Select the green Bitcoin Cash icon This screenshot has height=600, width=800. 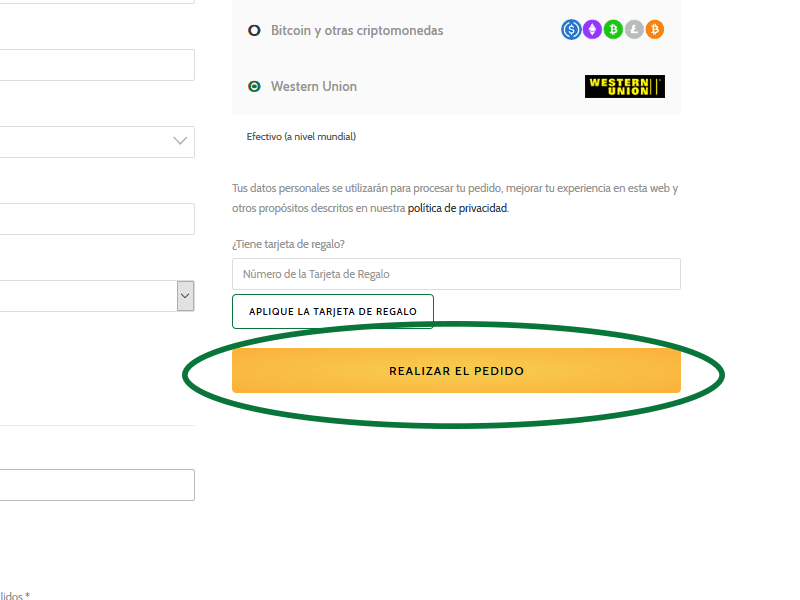(x=612, y=30)
